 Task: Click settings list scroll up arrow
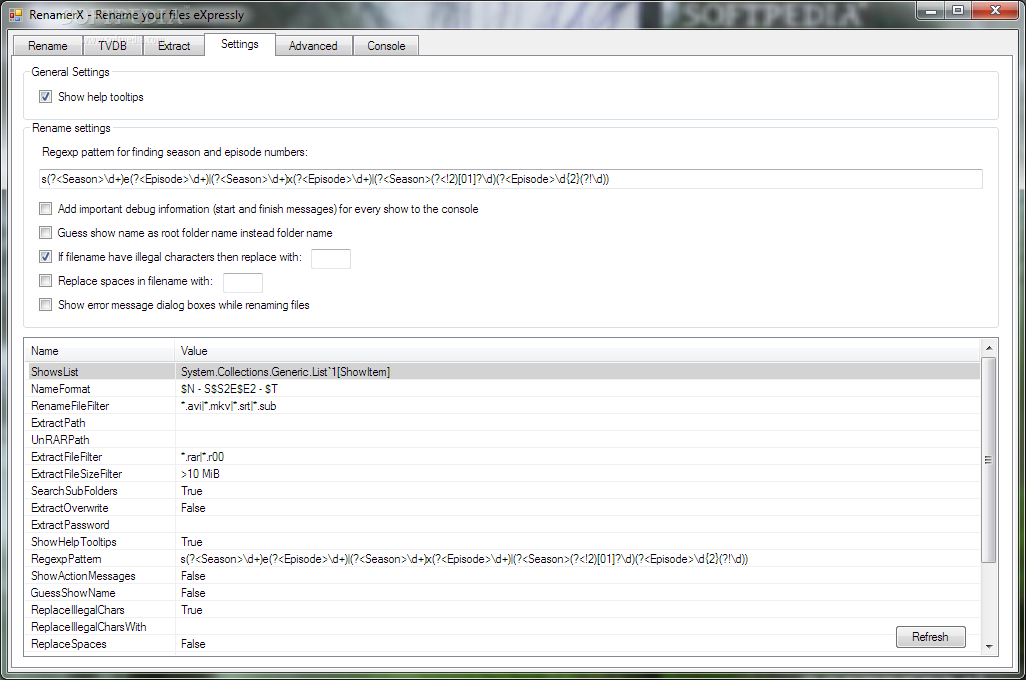tap(989, 348)
